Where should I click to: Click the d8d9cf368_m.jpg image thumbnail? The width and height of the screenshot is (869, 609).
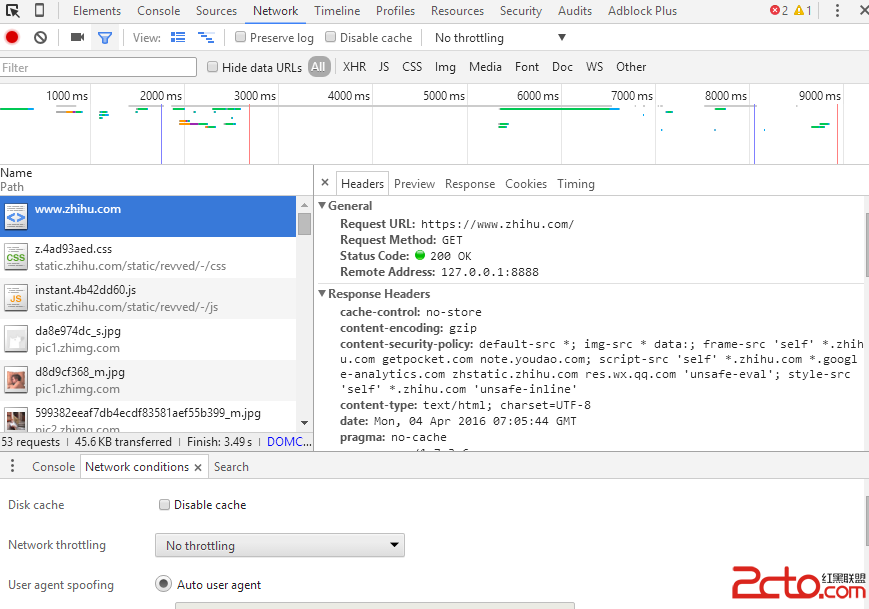pos(16,381)
